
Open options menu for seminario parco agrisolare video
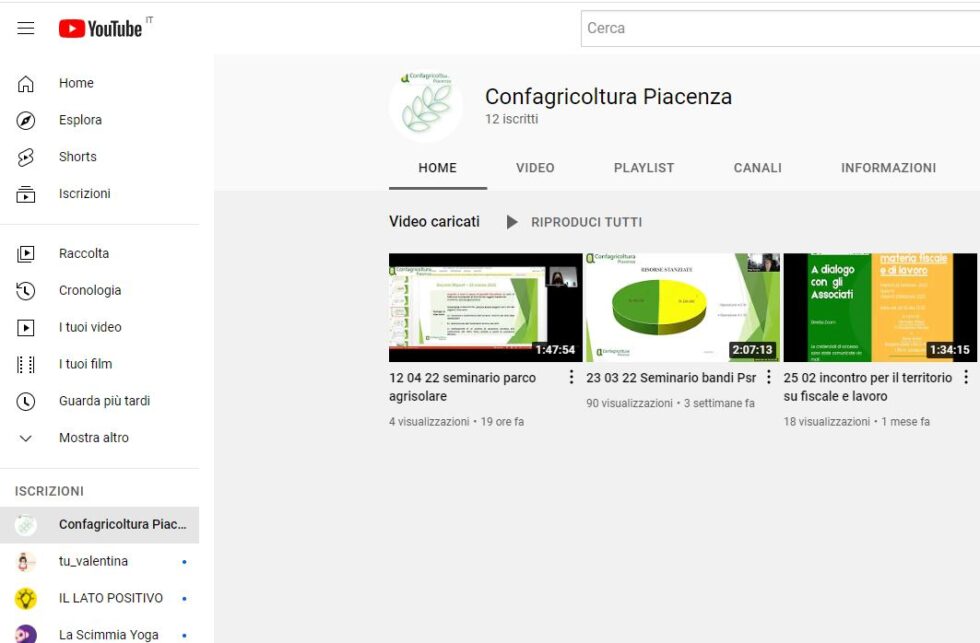(x=571, y=377)
